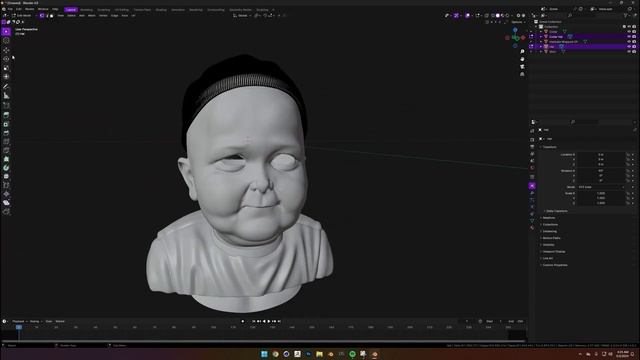Viewport: 640px width, 360px height.
Task: Expand the Custom Properties panel
Action: pyautogui.click(x=554, y=265)
